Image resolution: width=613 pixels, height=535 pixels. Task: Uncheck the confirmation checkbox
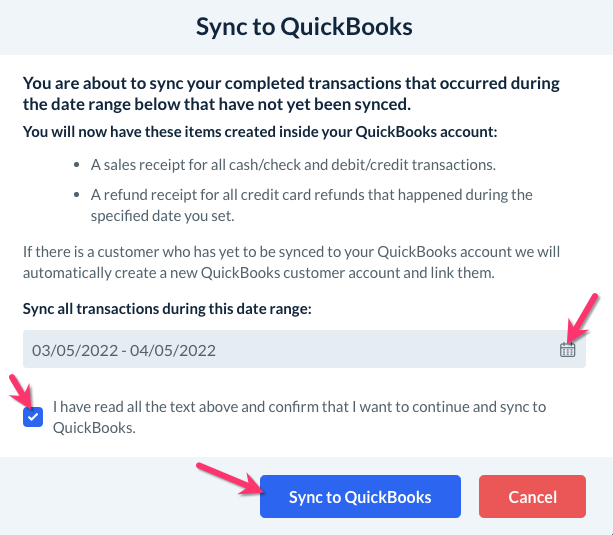pyautogui.click(x=33, y=416)
